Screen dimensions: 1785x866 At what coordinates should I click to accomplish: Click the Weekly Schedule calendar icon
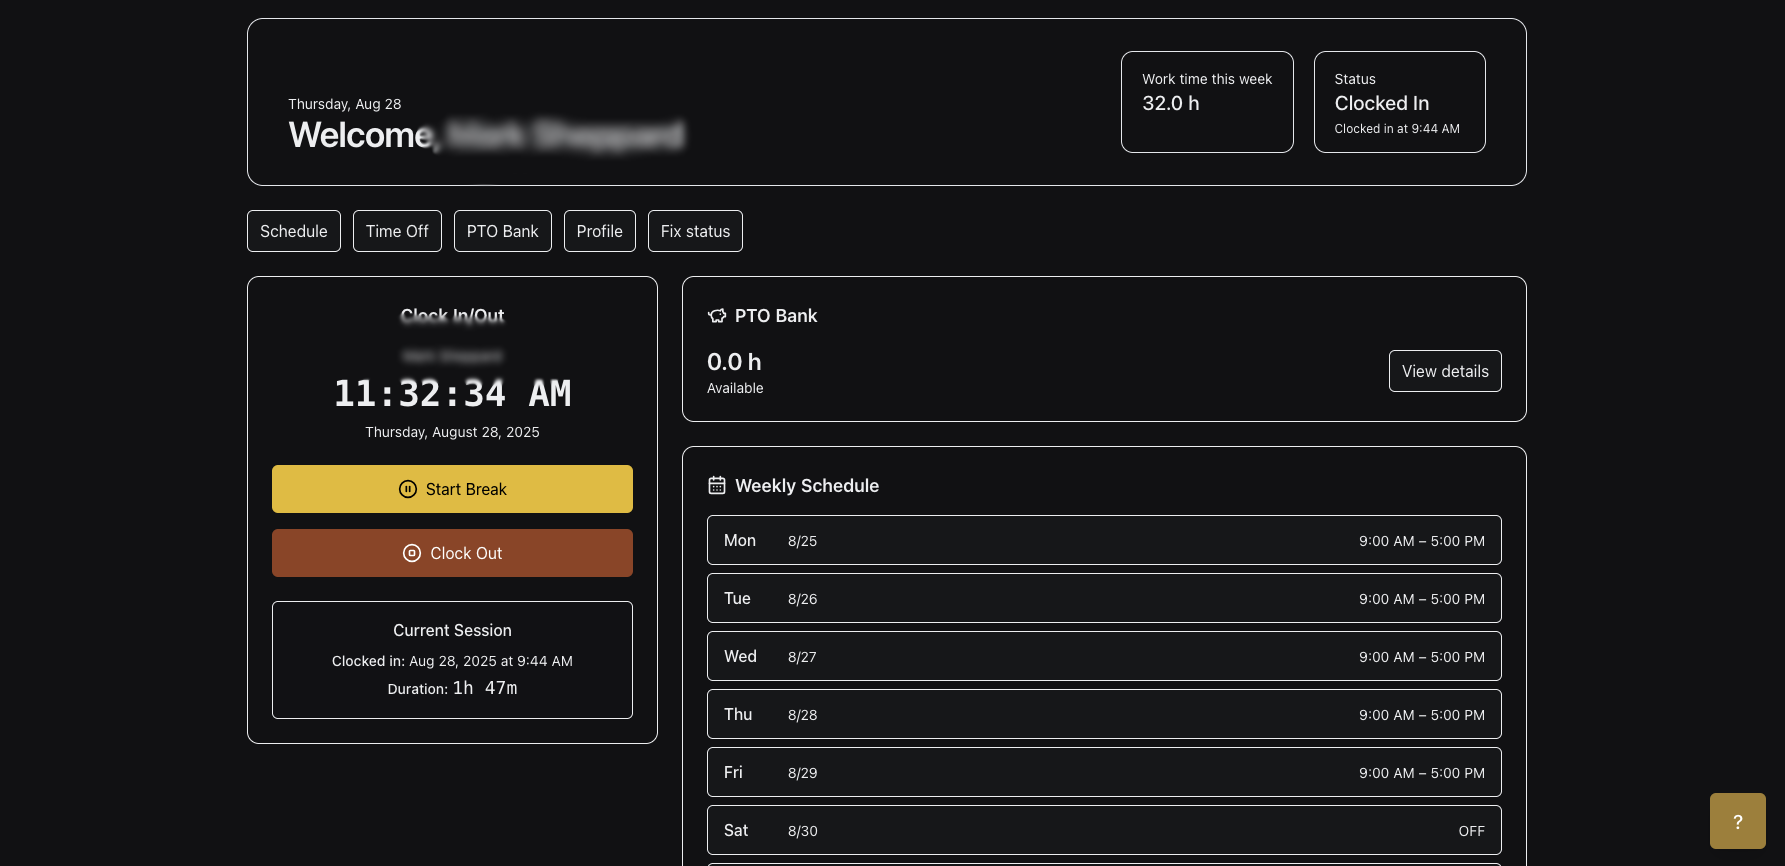[717, 486]
